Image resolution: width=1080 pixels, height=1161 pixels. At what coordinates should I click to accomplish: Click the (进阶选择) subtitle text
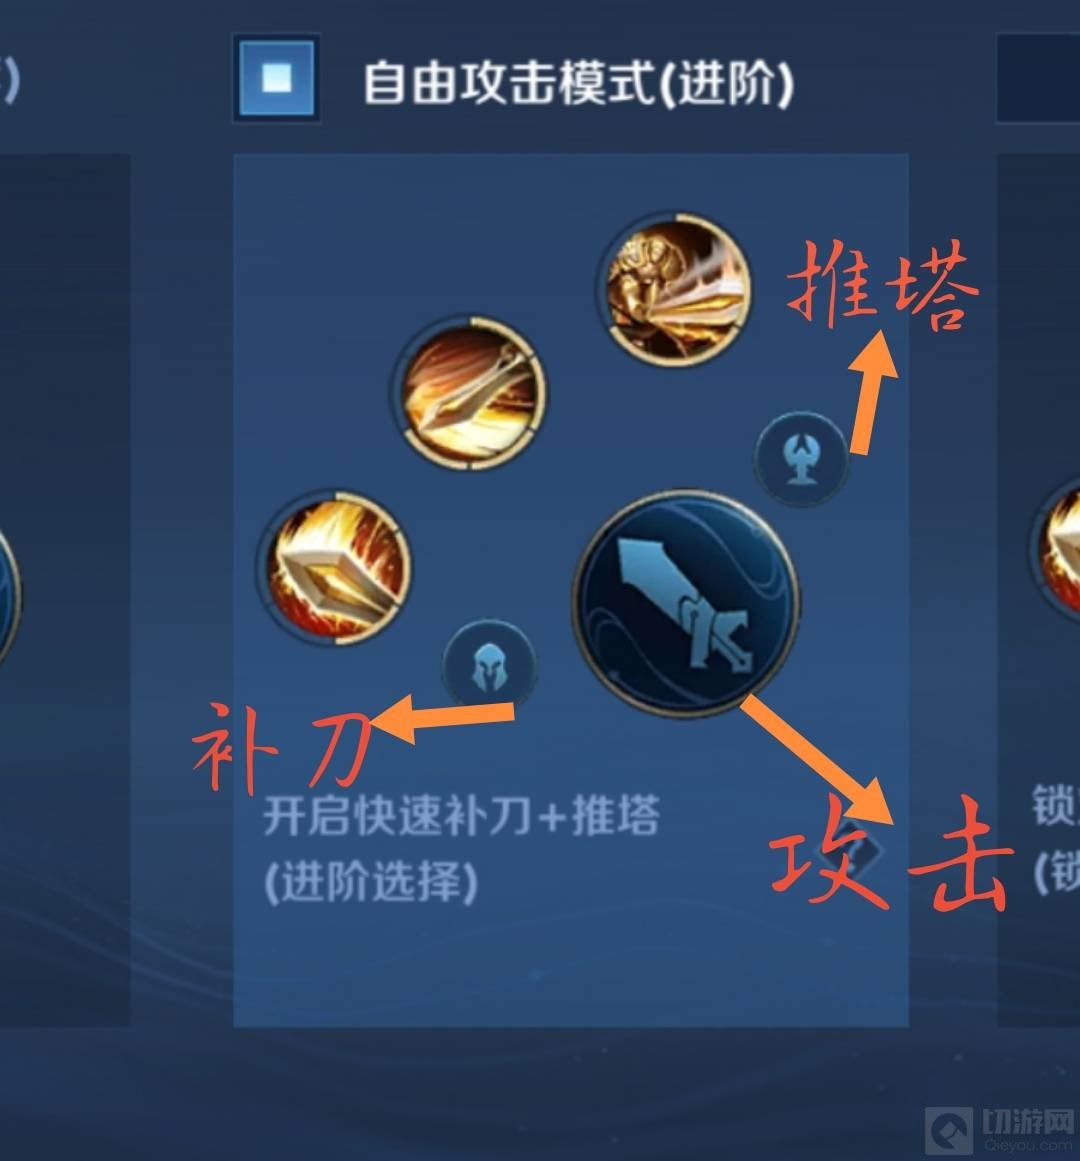371,881
